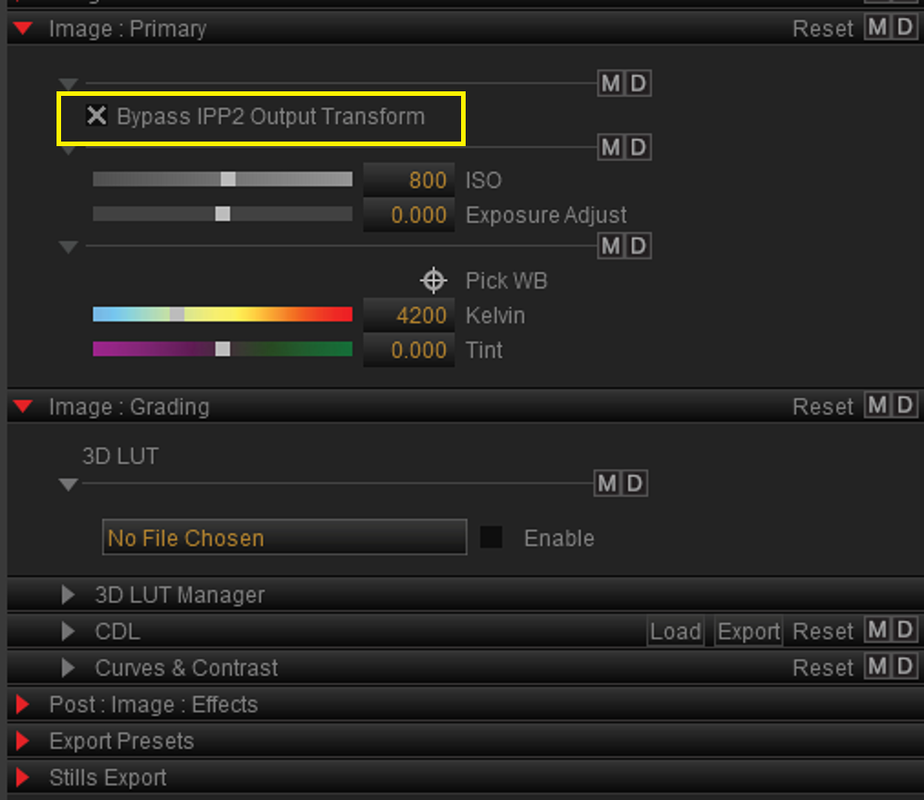Click the M icon in Image : Primary header
The height and width of the screenshot is (800, 924).
[x=877, y=27]
